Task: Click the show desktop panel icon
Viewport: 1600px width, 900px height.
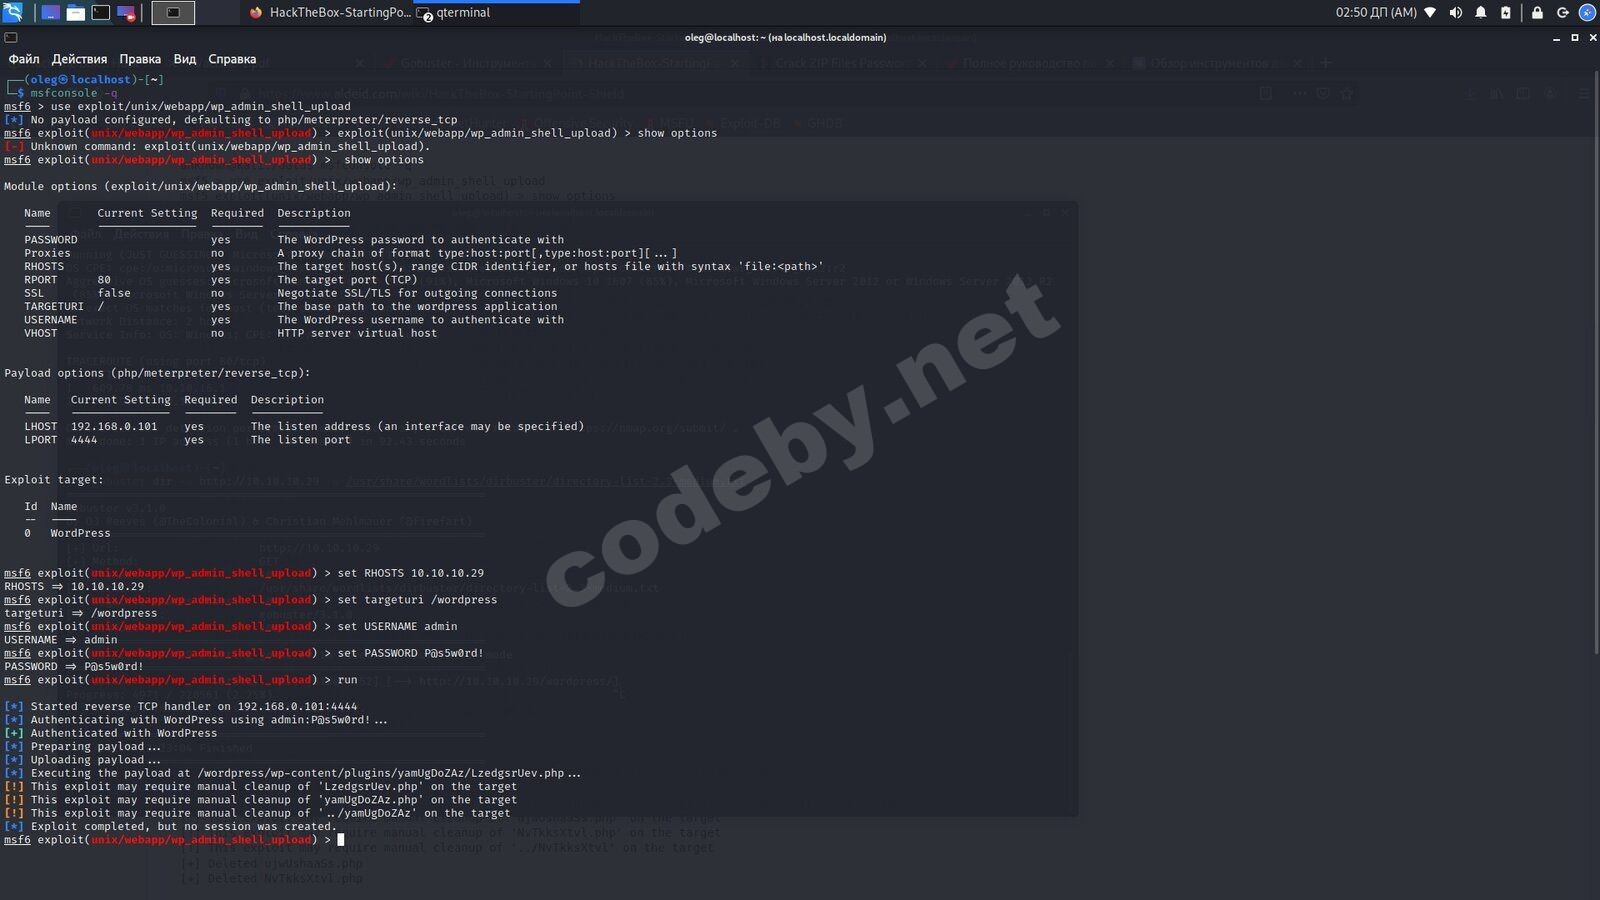Action: pos(50,13)
